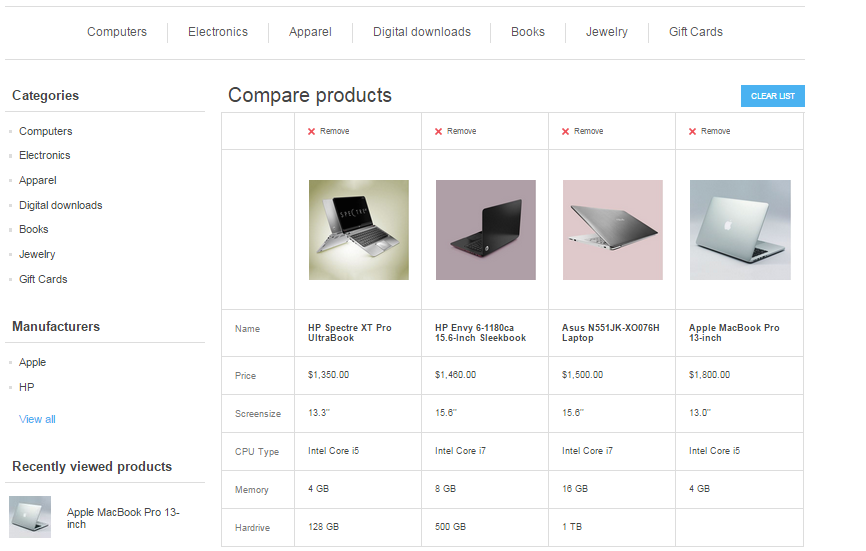Select Gift Cards in top menu
Image resolution: width=866 pixels, height=551 pixels.
click(696, 32)
